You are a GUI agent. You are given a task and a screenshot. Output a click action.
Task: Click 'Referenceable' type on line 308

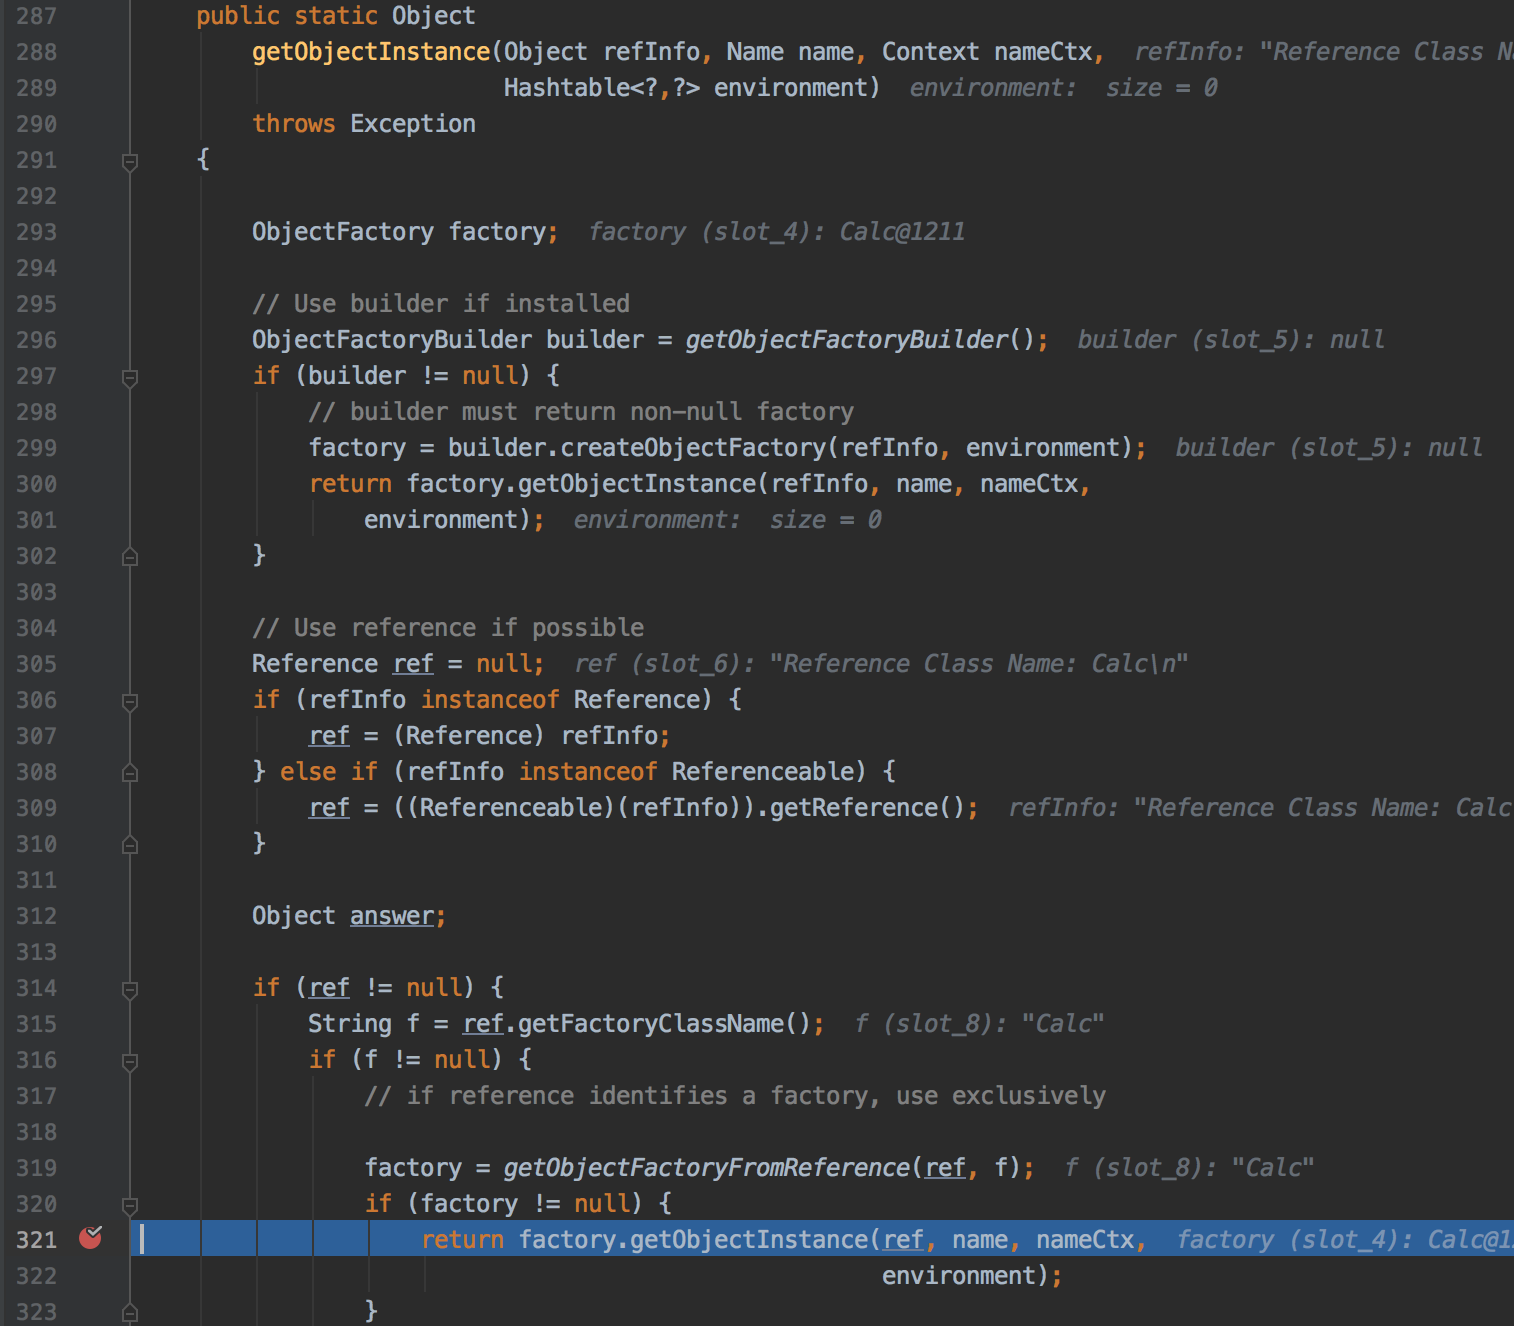click(762, 772)
